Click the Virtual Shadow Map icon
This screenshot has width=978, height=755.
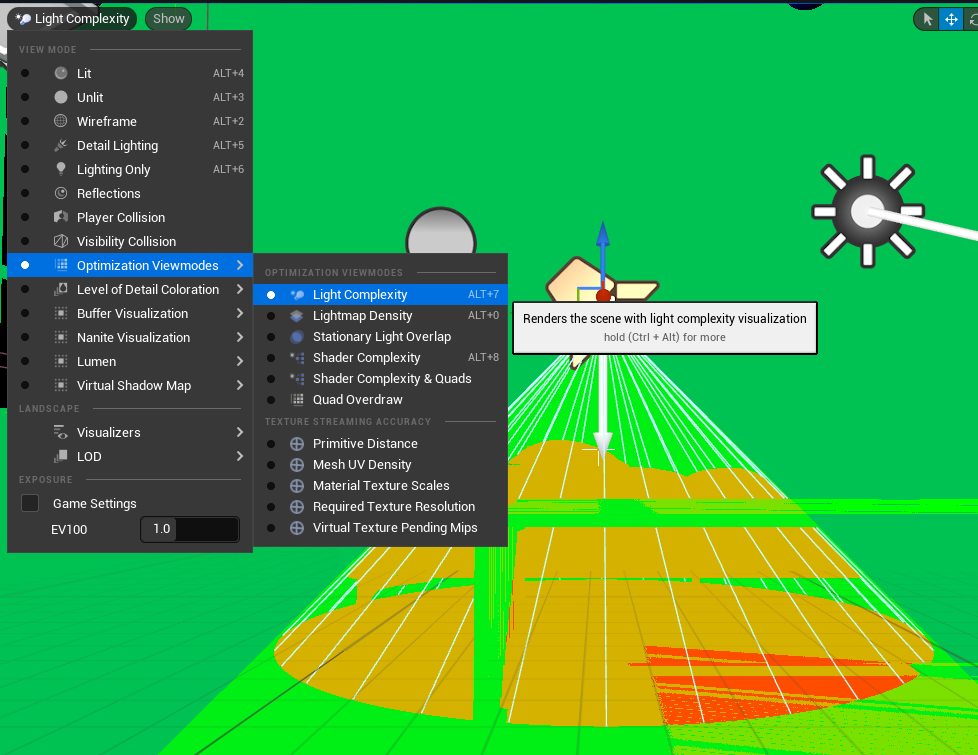pos(61,385)
